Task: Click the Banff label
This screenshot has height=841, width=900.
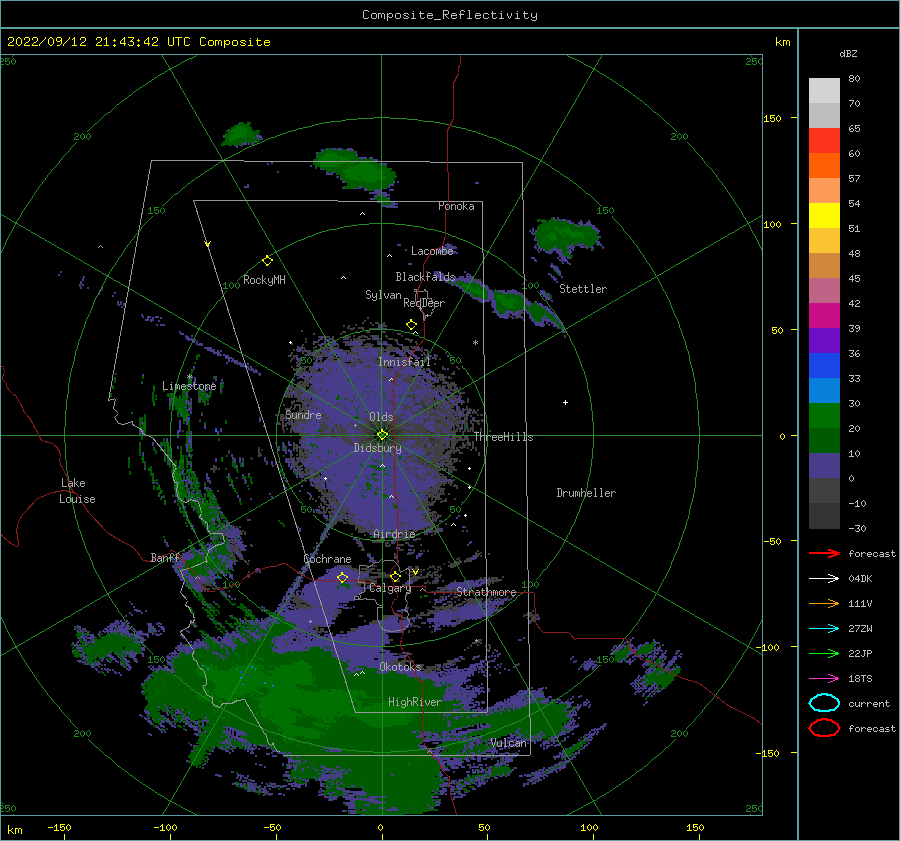Action: (165, 557)
